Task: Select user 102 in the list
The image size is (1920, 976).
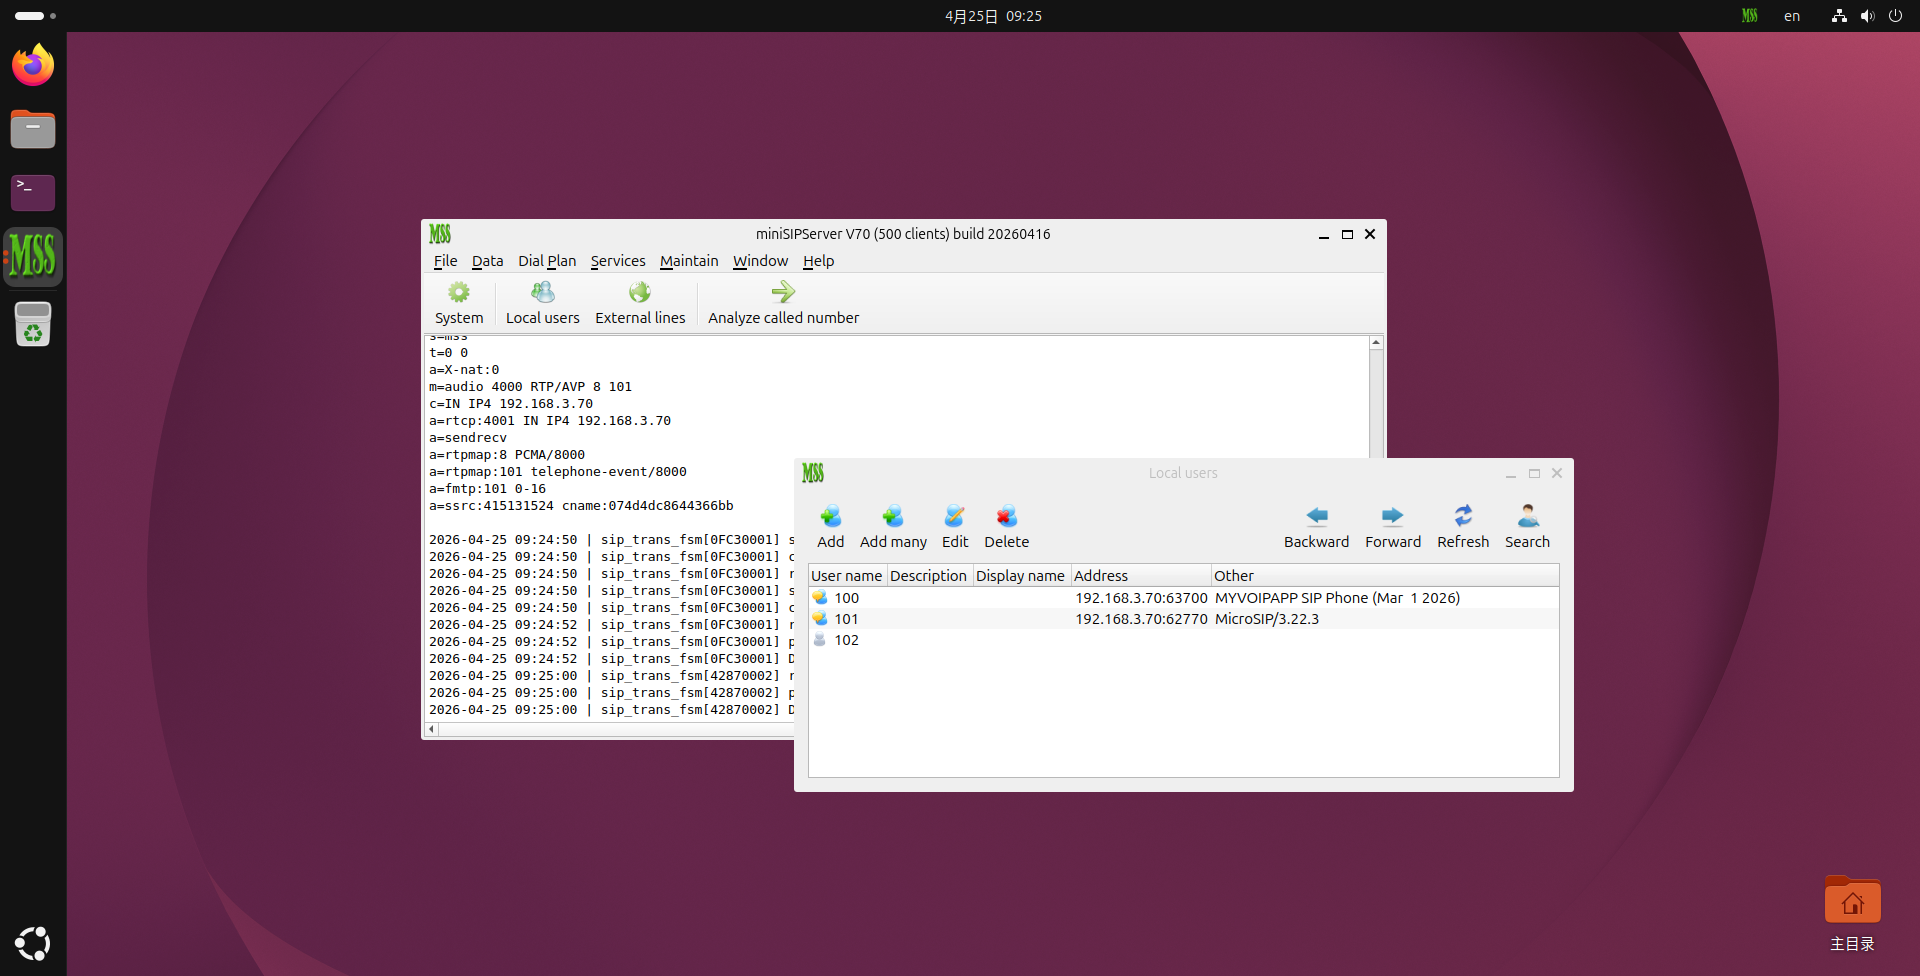Action: 846,640
